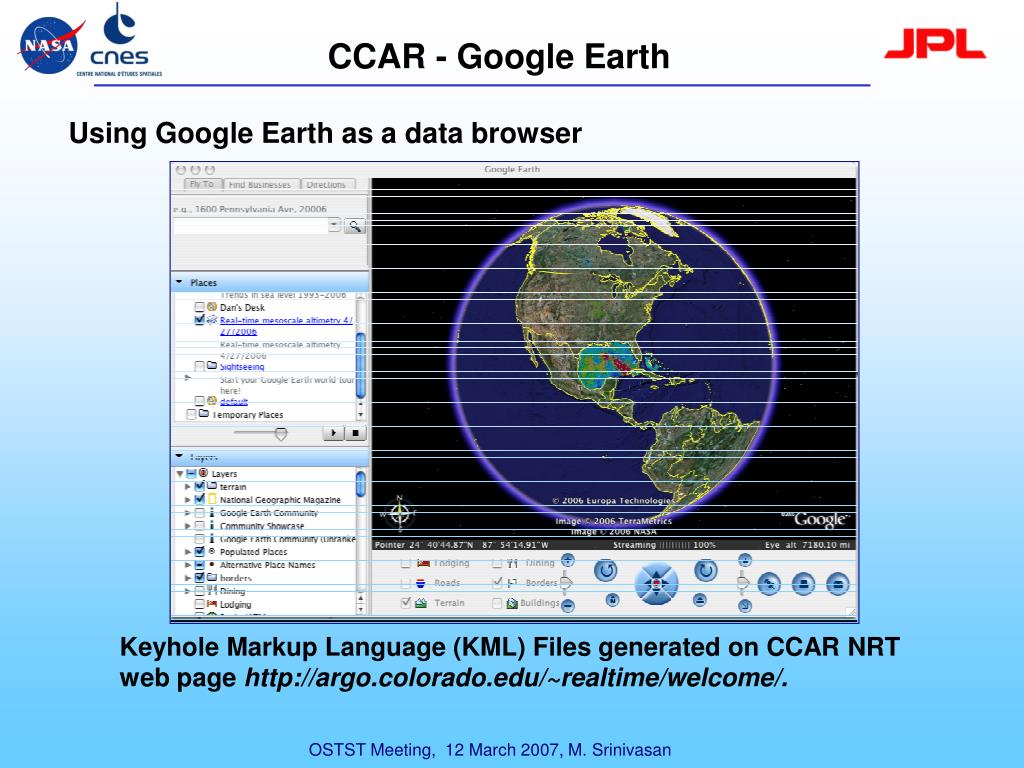Click the Roads shield icon
Image resolution: width=1024 pixels, height=768 pixels.
[x=421, y=583]
